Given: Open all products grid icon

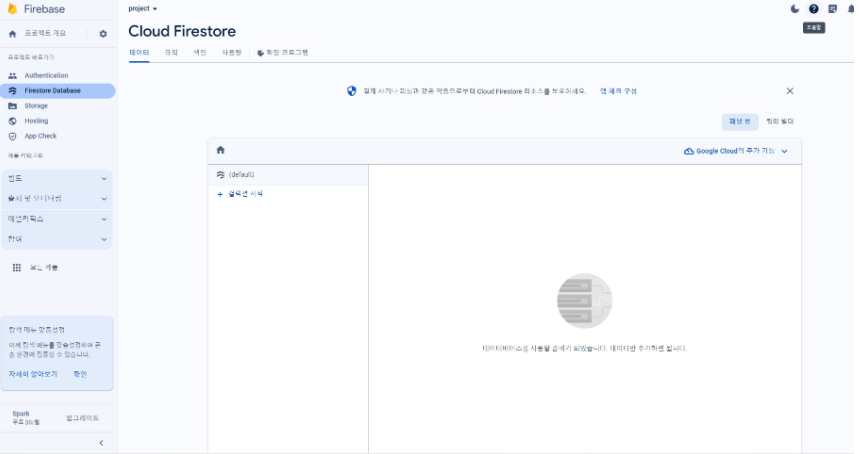Looking at the screenshot, I should 17,268.
